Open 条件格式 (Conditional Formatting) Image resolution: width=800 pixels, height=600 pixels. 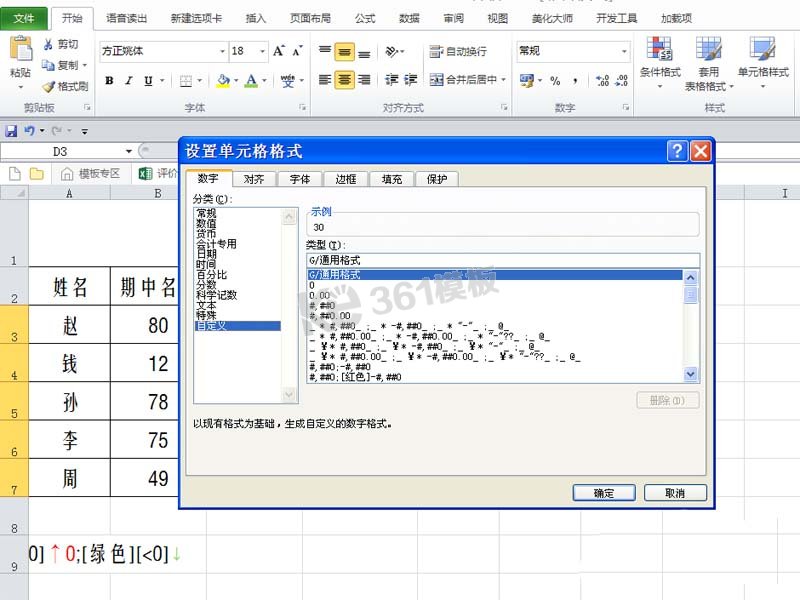(661, 62)
